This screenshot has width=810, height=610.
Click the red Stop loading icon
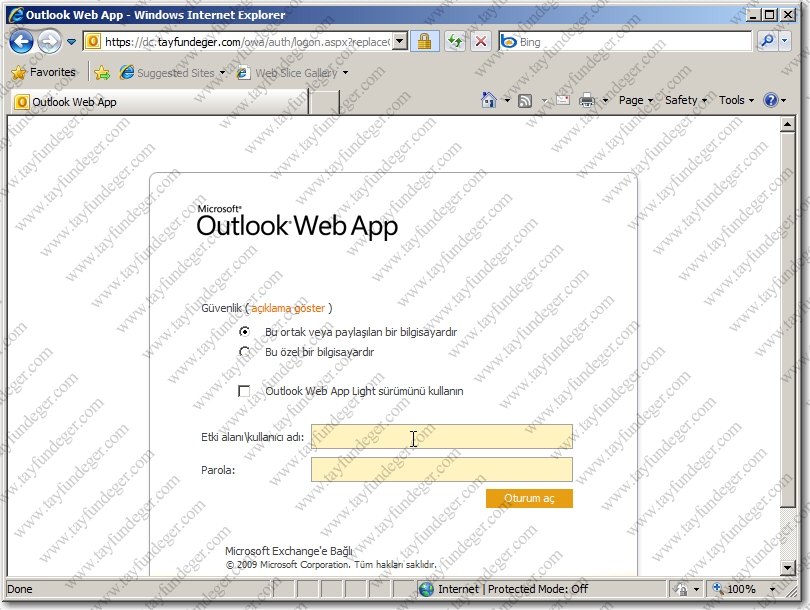(x=481, y=42)
